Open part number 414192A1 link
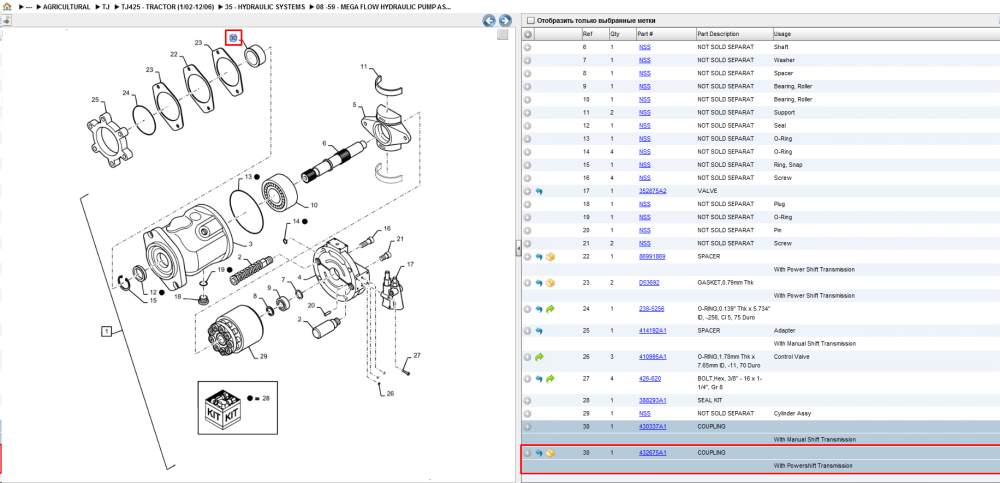 652,331
